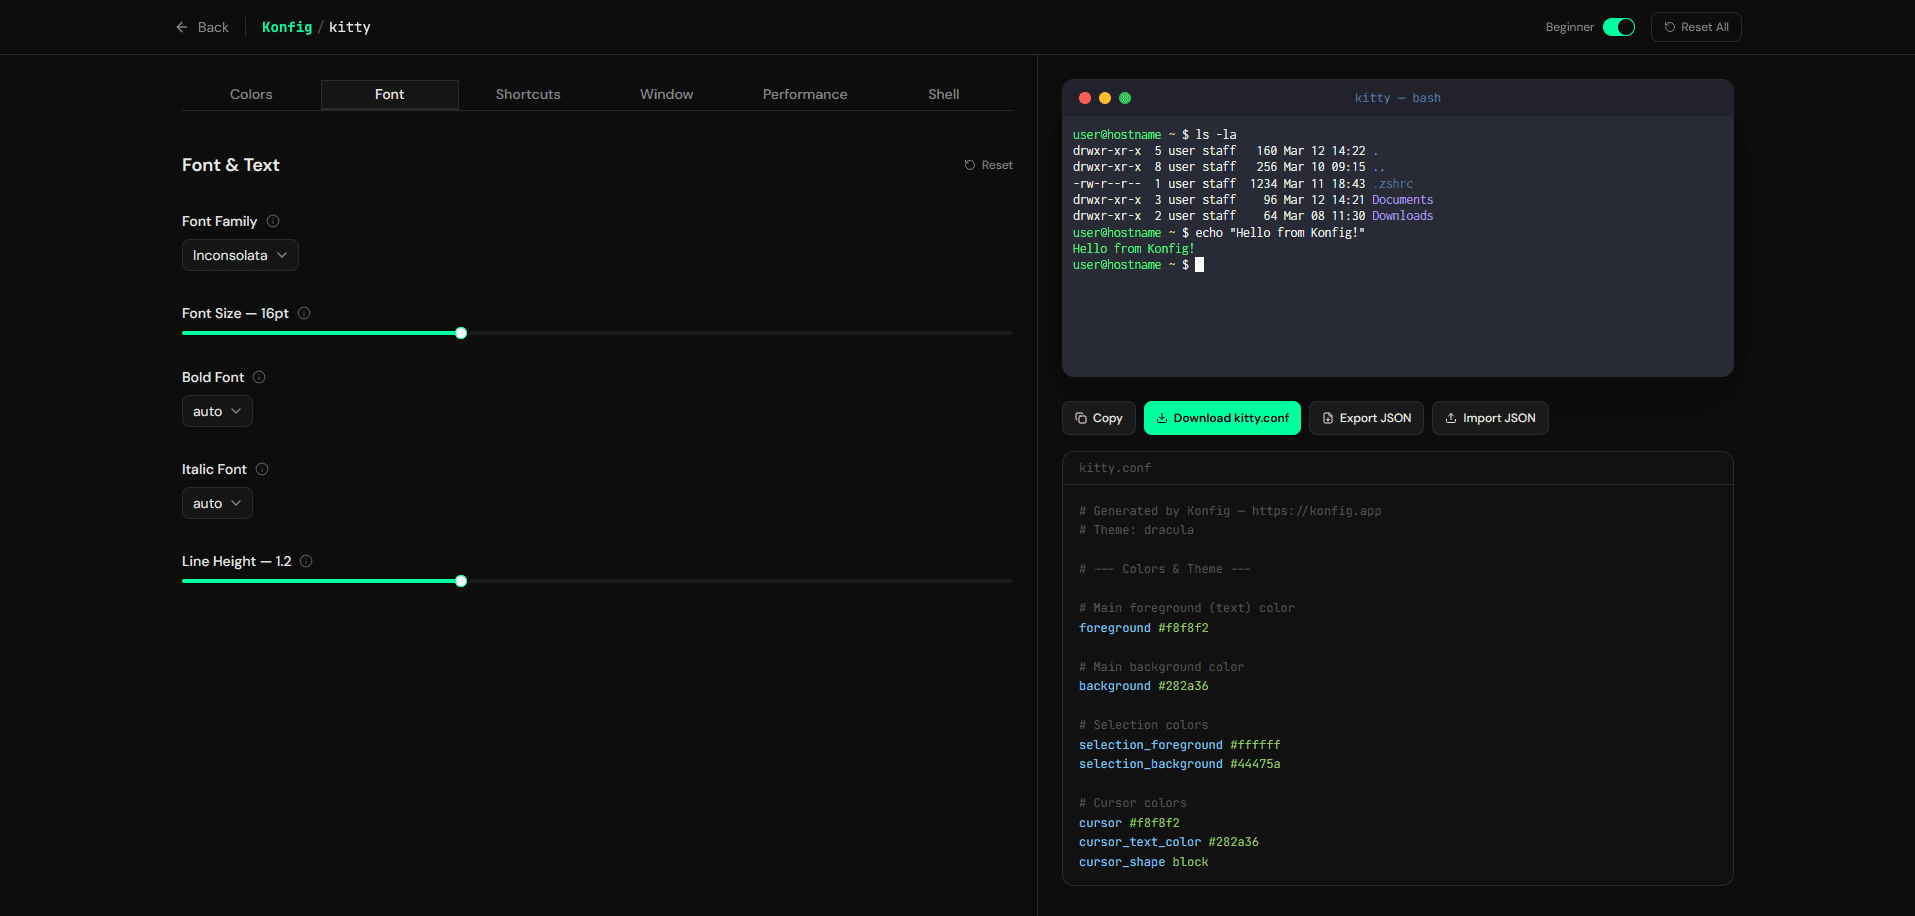This screenshot has height=916, width=1915.
Task: Click the Reset All button
Action: tap(1696, 27)
